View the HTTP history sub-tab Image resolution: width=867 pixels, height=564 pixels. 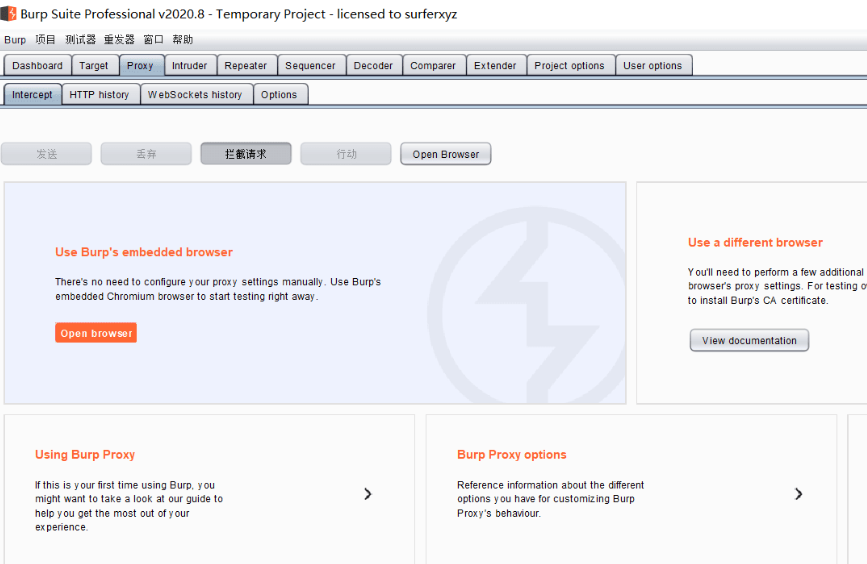(100, 95)
